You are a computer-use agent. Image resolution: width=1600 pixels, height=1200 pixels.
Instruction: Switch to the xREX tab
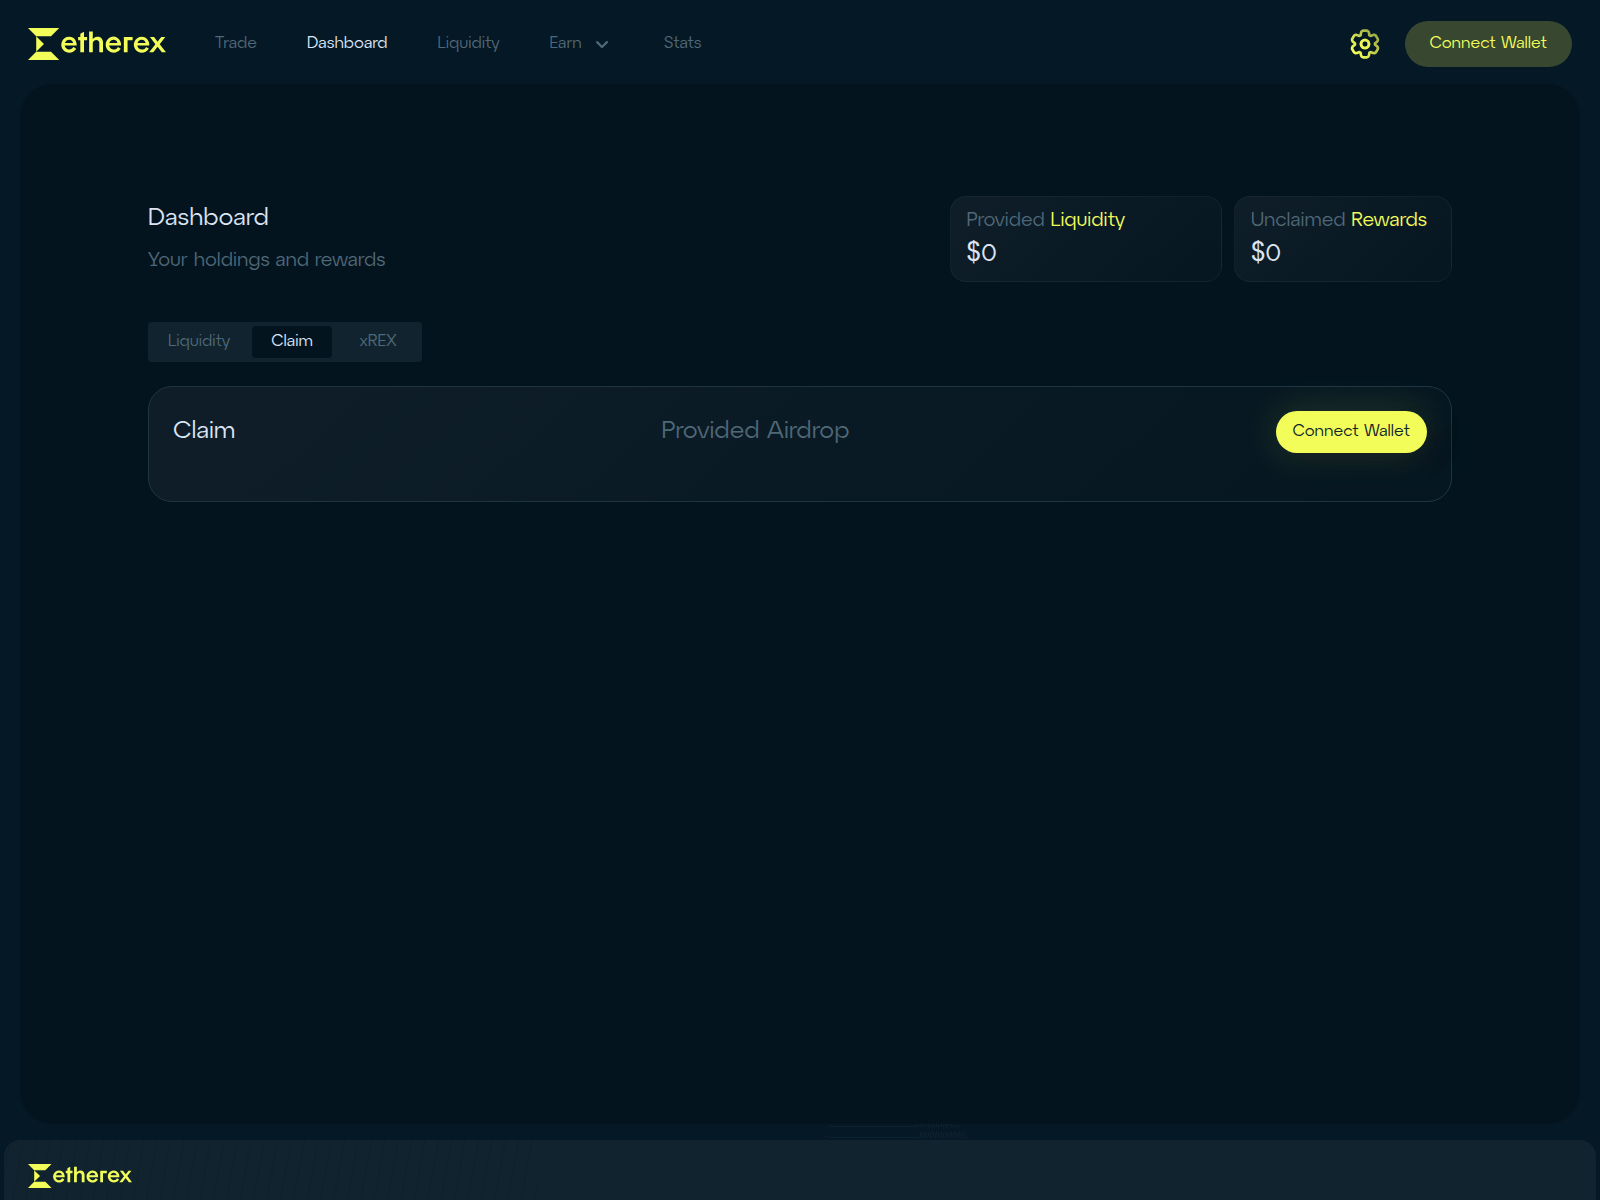click(378, 341)
